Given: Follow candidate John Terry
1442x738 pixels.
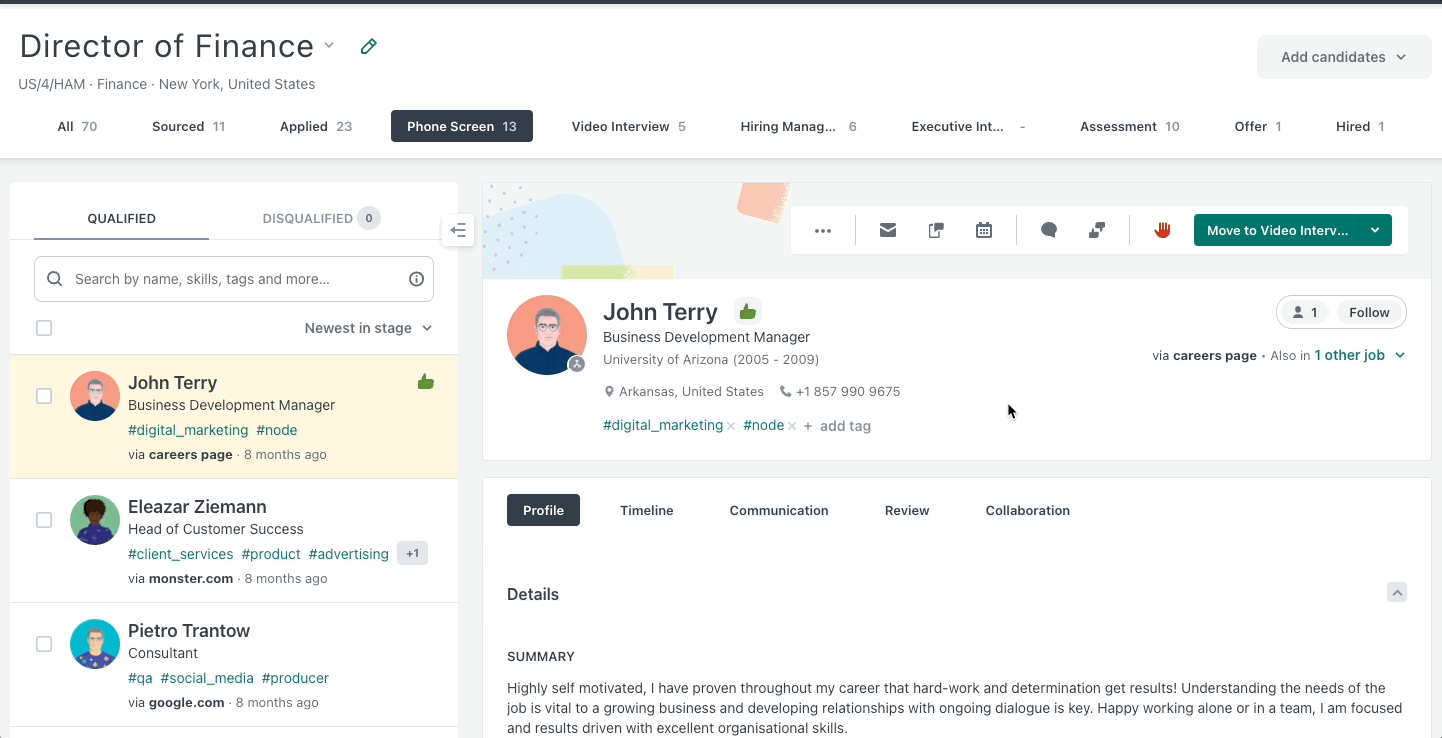Looking at the screenshot, I should coord(1368,311).
